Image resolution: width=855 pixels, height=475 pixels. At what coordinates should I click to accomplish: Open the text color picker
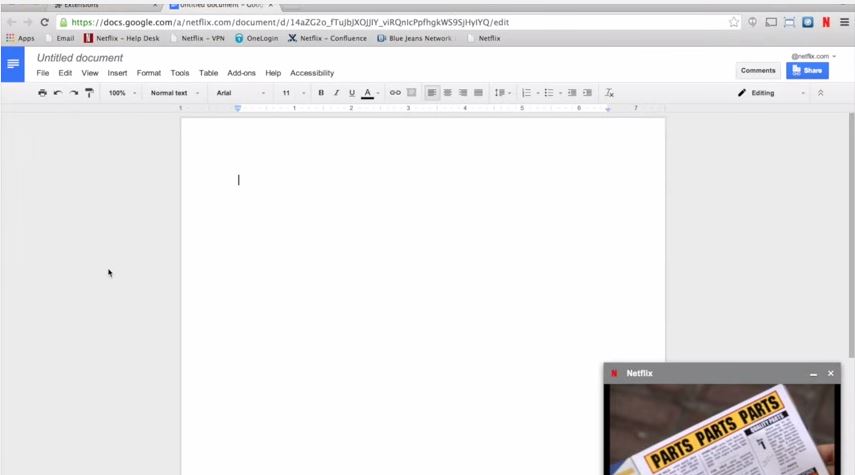(368, 93)
